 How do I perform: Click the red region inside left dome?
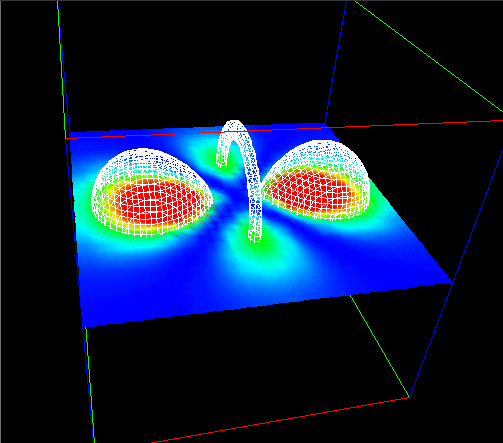157,201
